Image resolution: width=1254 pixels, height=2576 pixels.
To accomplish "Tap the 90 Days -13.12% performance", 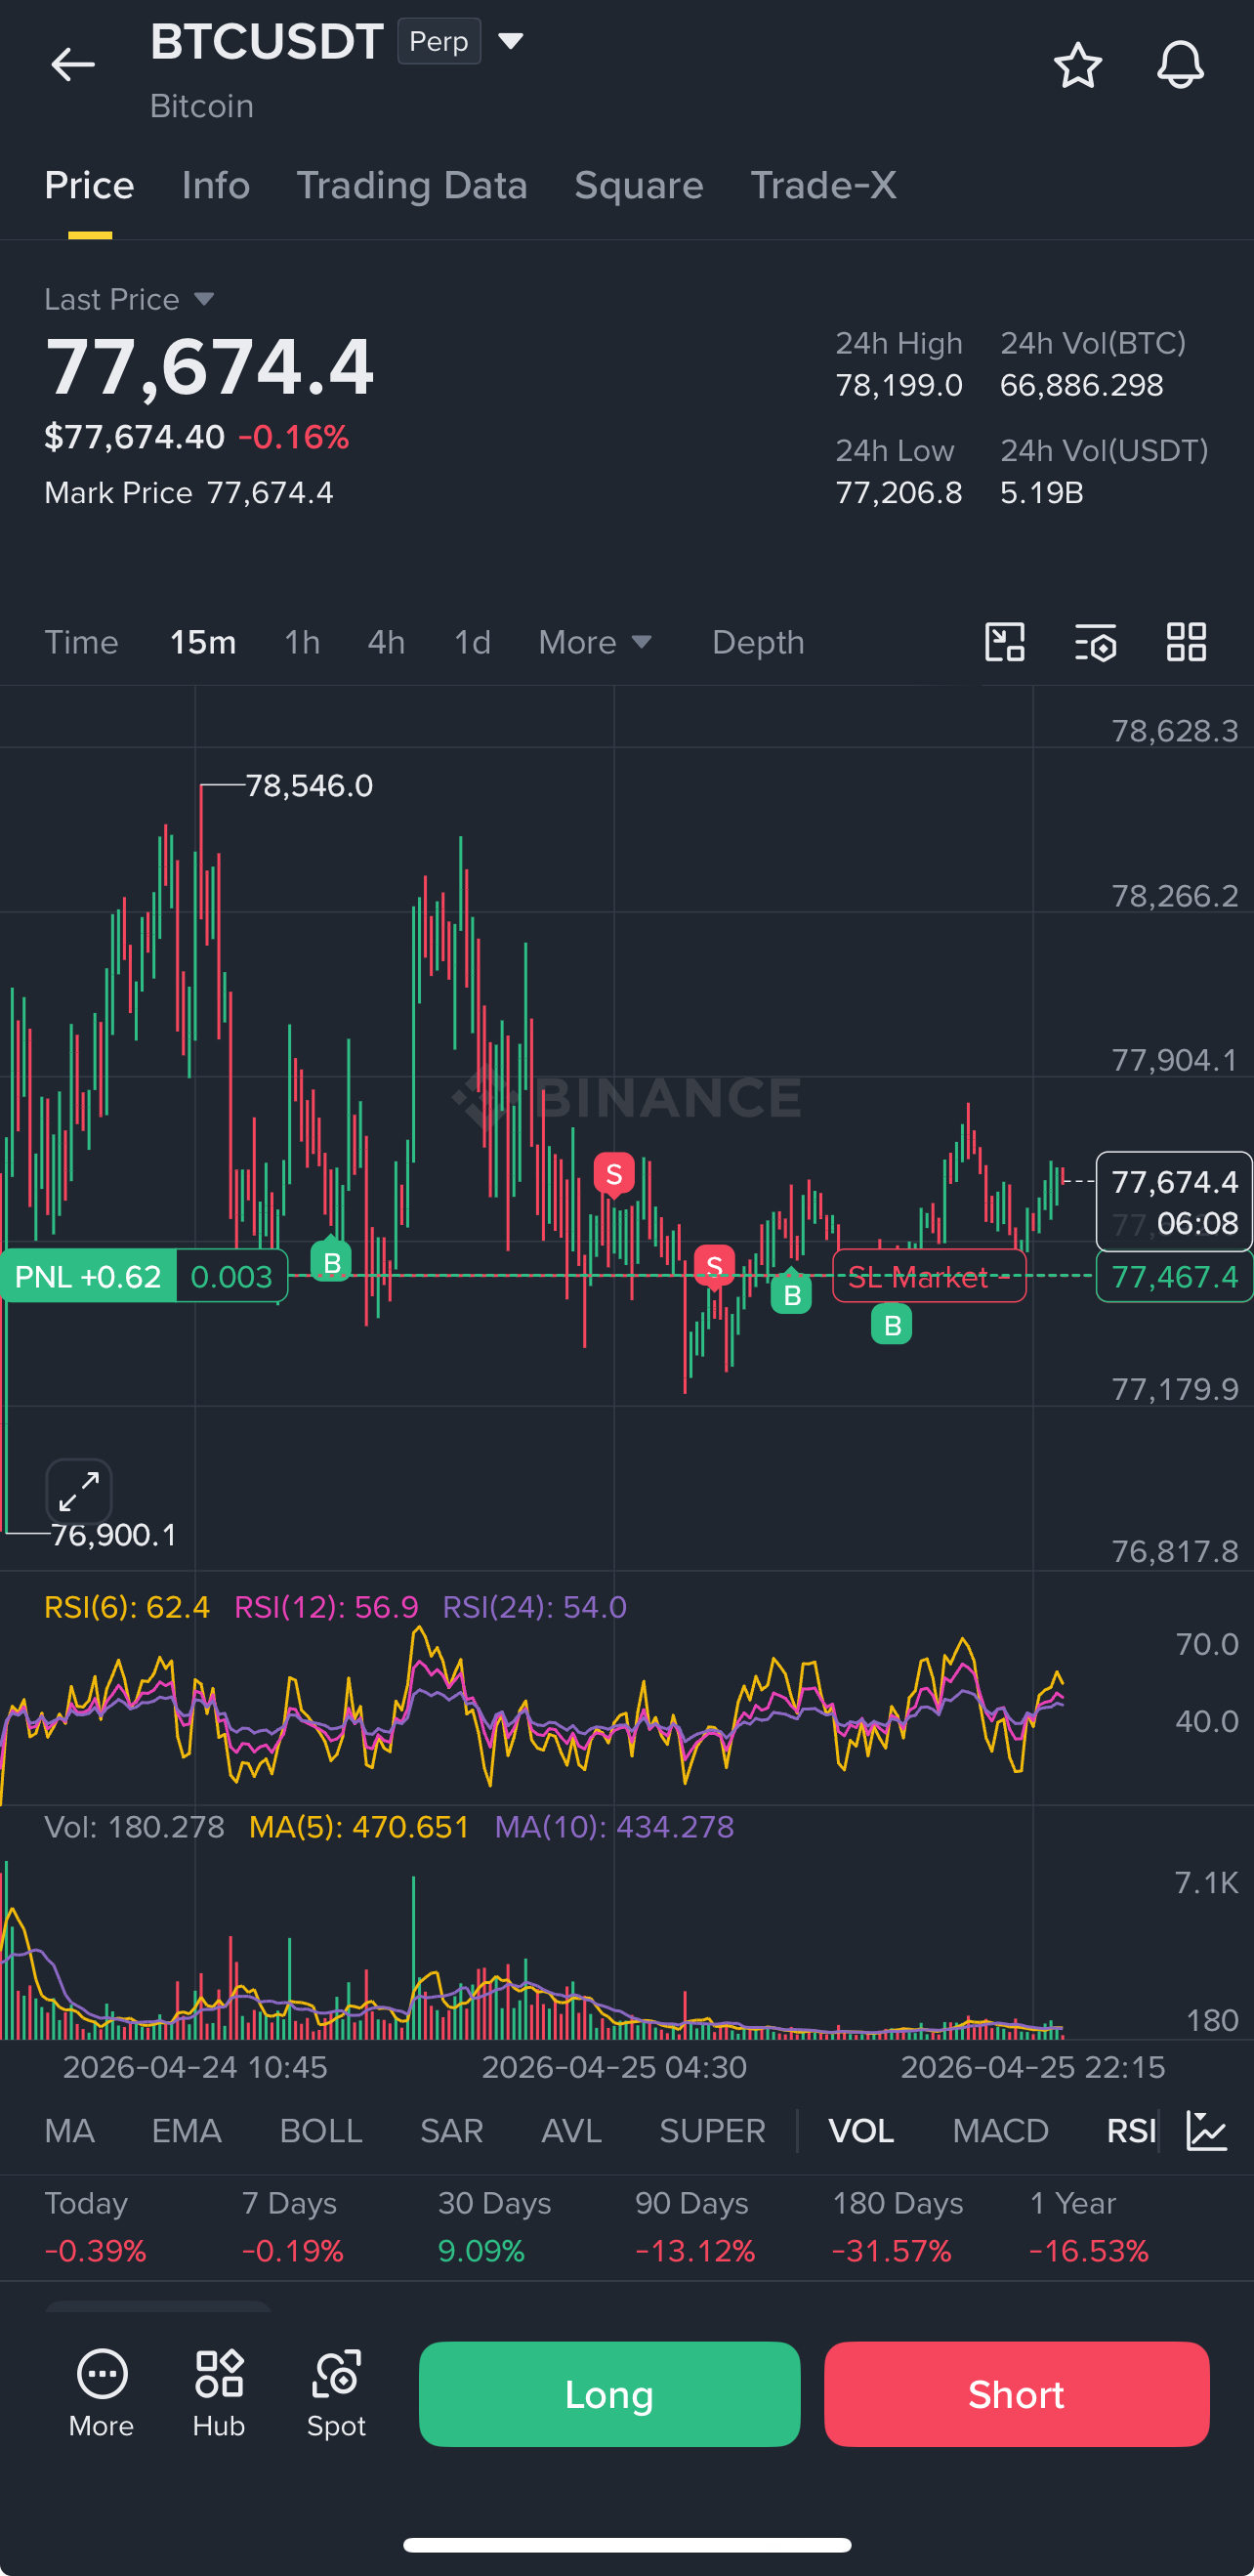I will coord(695,2227).
